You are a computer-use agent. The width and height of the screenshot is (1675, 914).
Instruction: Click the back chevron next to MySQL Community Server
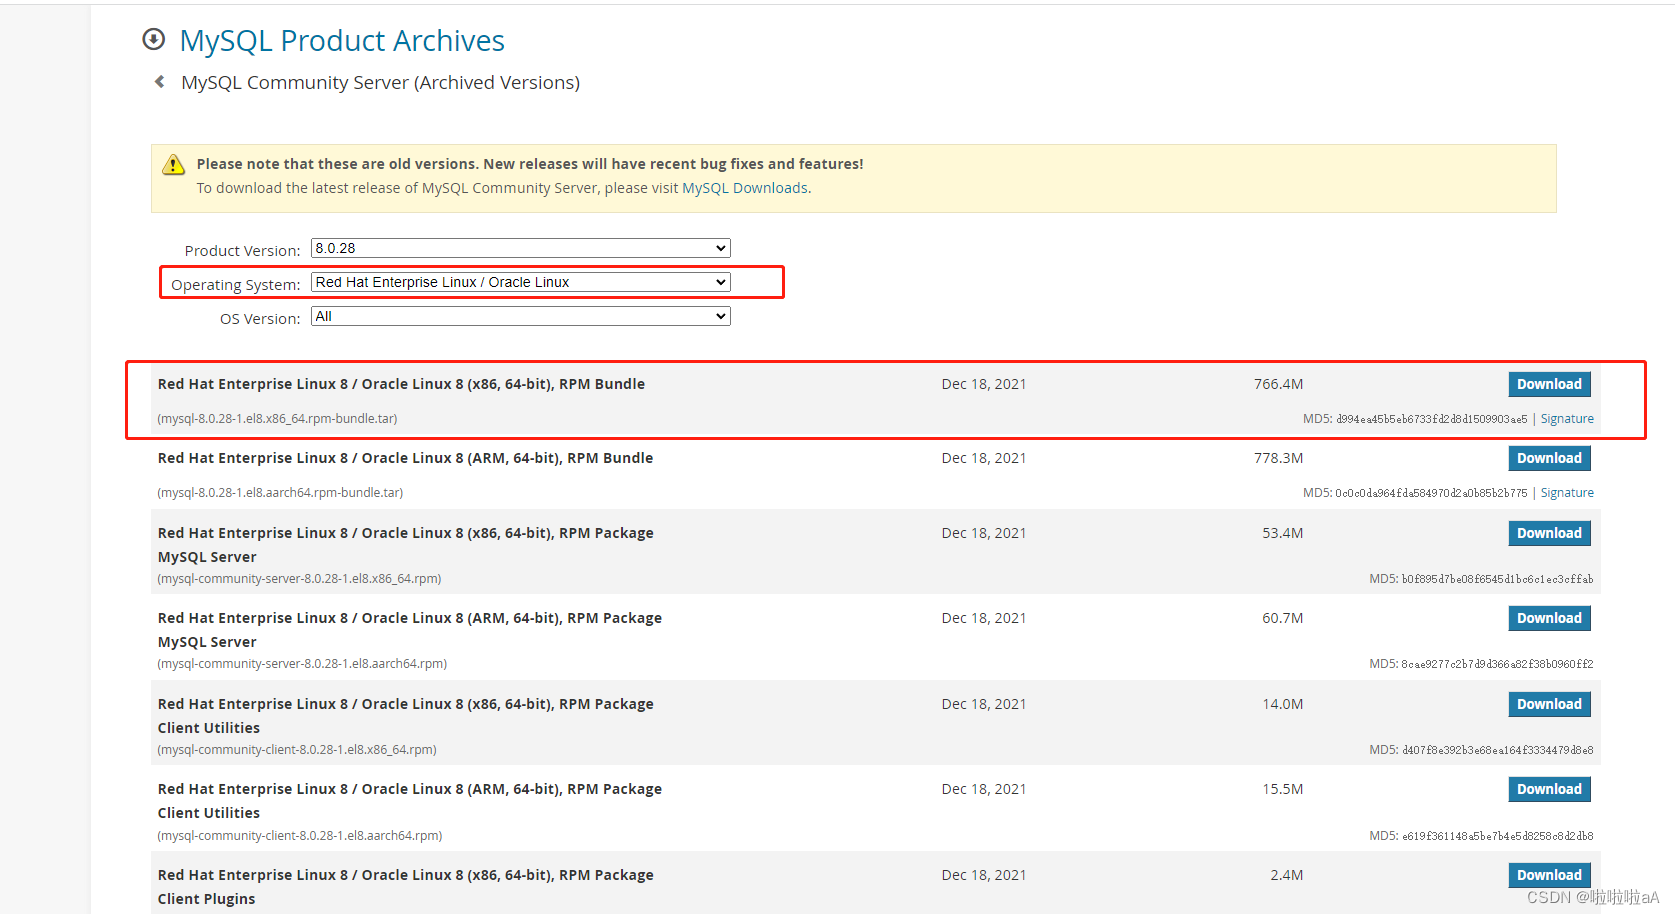point(160,82)
